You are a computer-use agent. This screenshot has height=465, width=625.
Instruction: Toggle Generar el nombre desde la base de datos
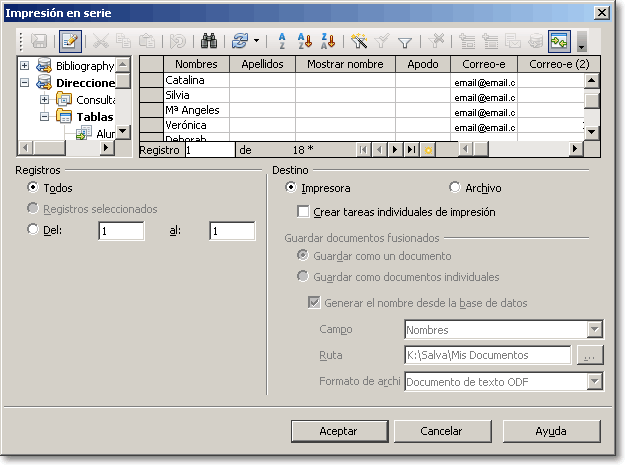pos(314,302)
